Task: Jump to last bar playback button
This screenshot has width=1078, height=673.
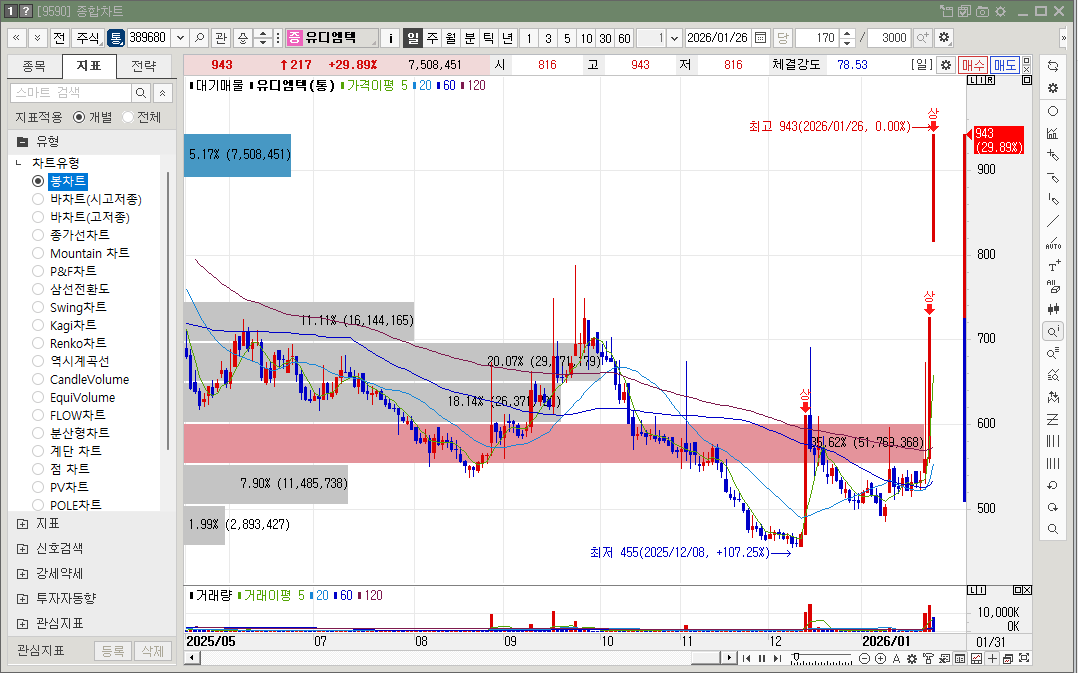Action: click(x=777, y=659)
